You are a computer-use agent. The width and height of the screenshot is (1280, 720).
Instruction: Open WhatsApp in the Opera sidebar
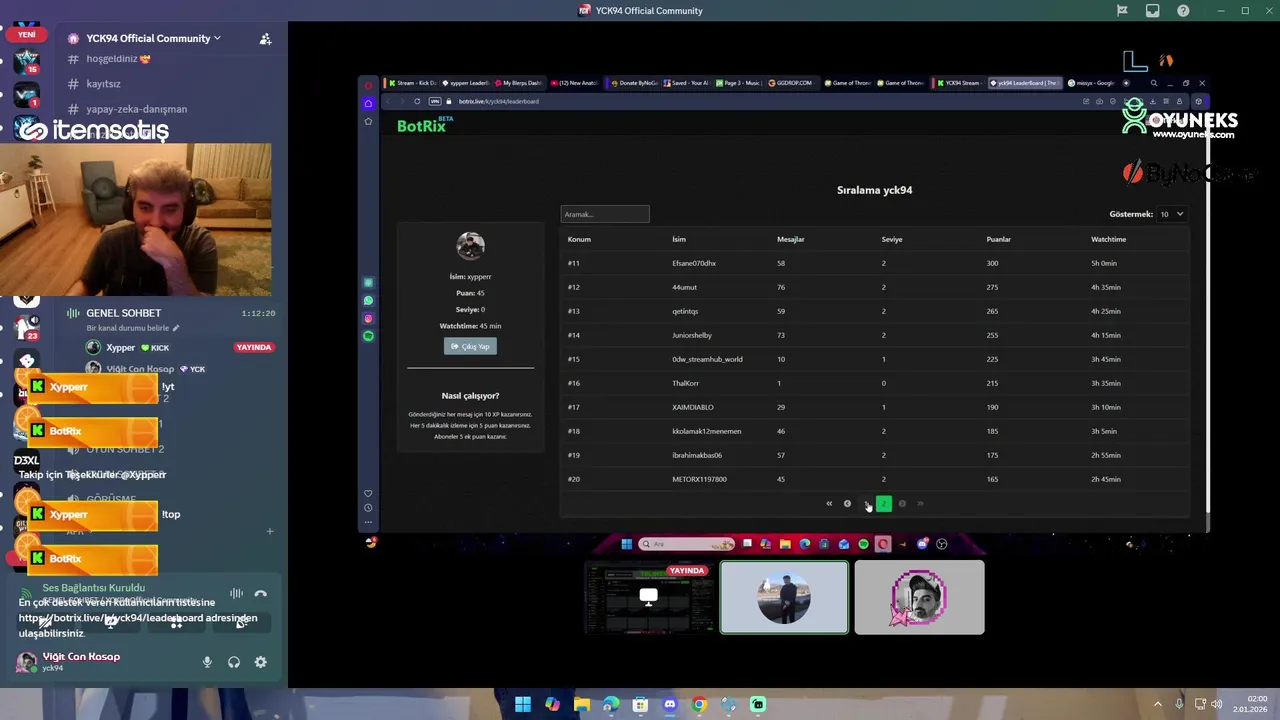368,301
